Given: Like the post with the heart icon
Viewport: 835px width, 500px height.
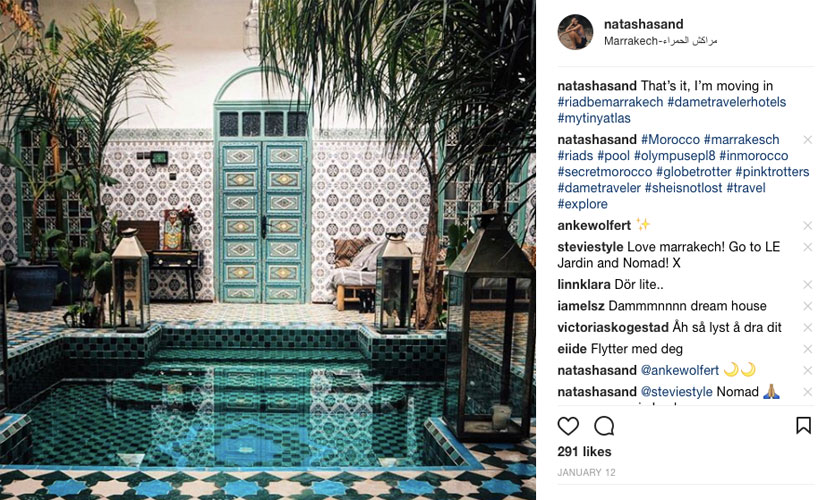Looking at the screenshot, I should point(568,426).
